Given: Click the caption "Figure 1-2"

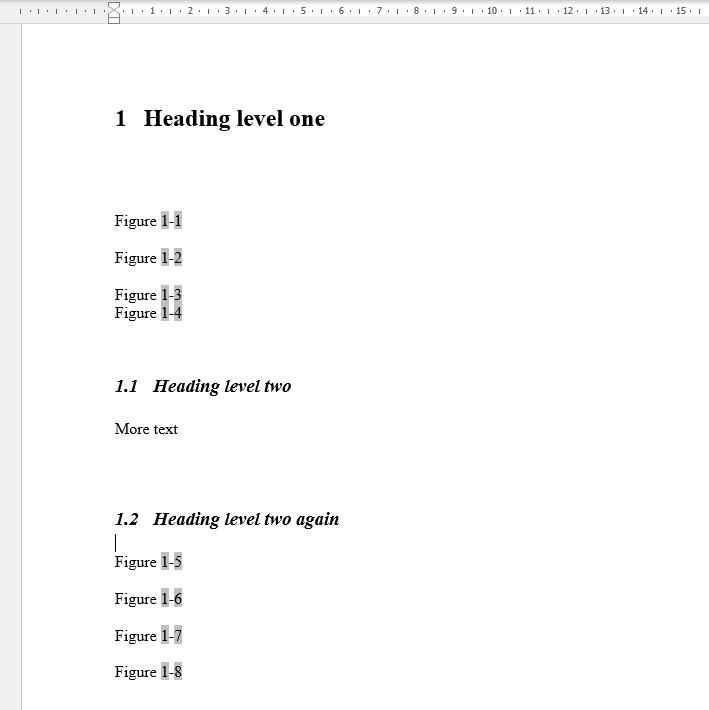Looking at the screenshot, I should pos(149,258).
